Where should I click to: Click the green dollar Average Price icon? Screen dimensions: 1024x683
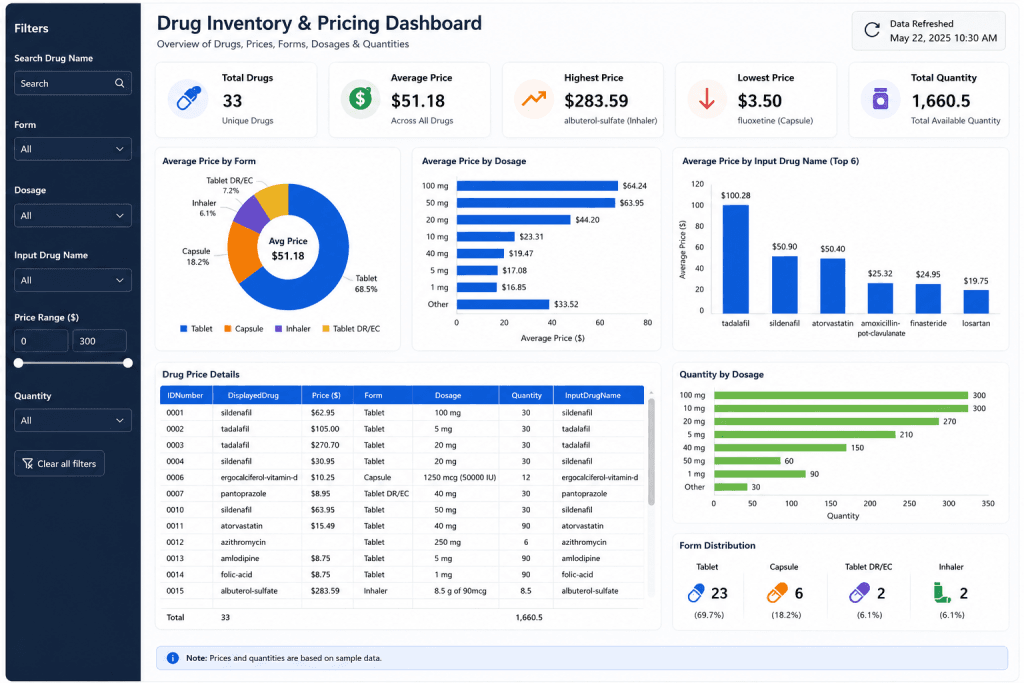(360, 99)
